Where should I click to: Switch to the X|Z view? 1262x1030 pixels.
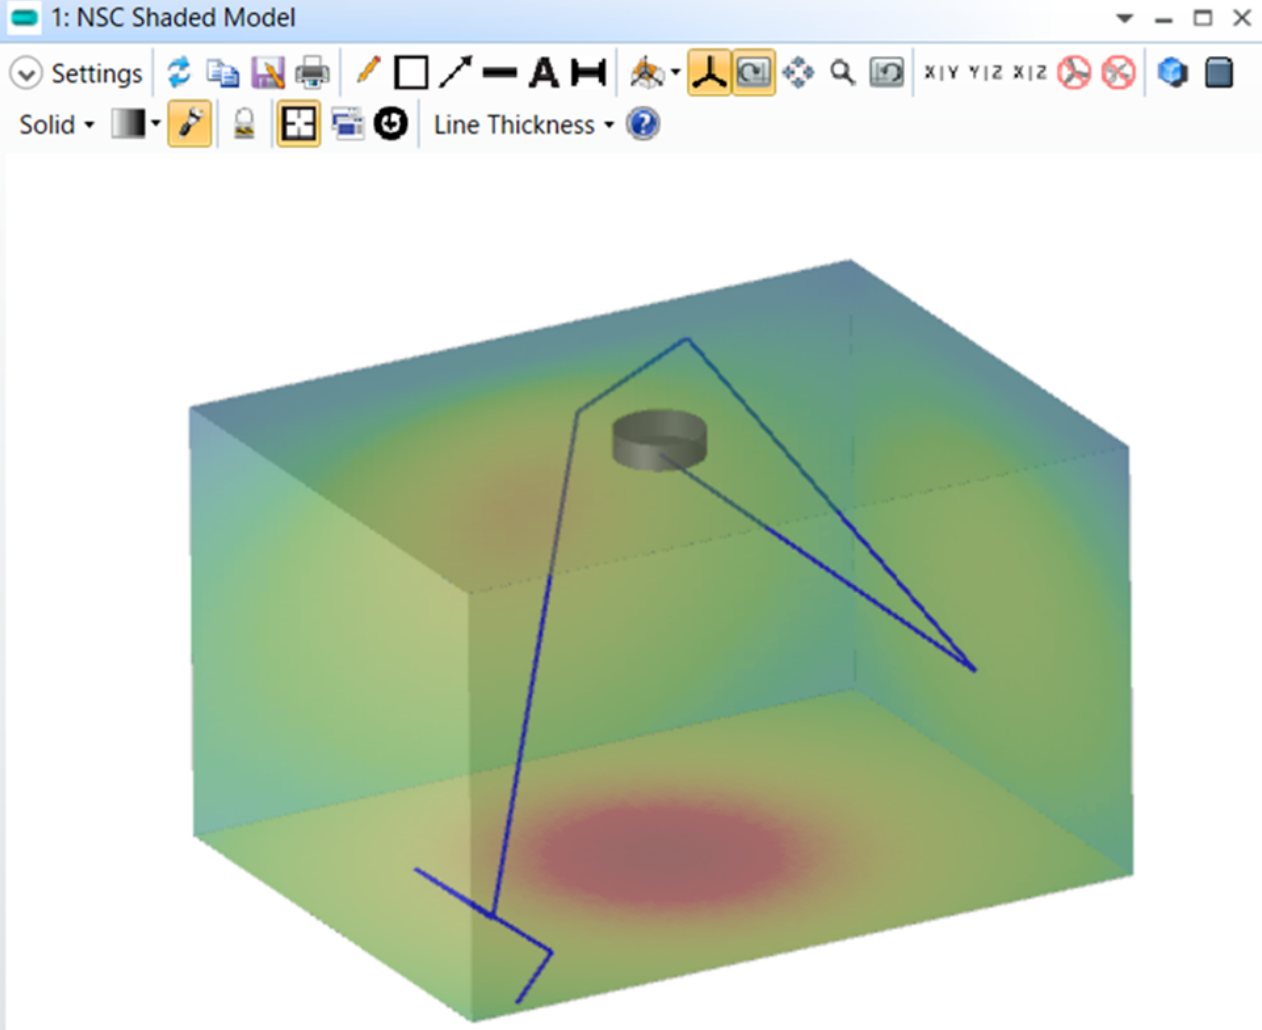pos(1029,72)
